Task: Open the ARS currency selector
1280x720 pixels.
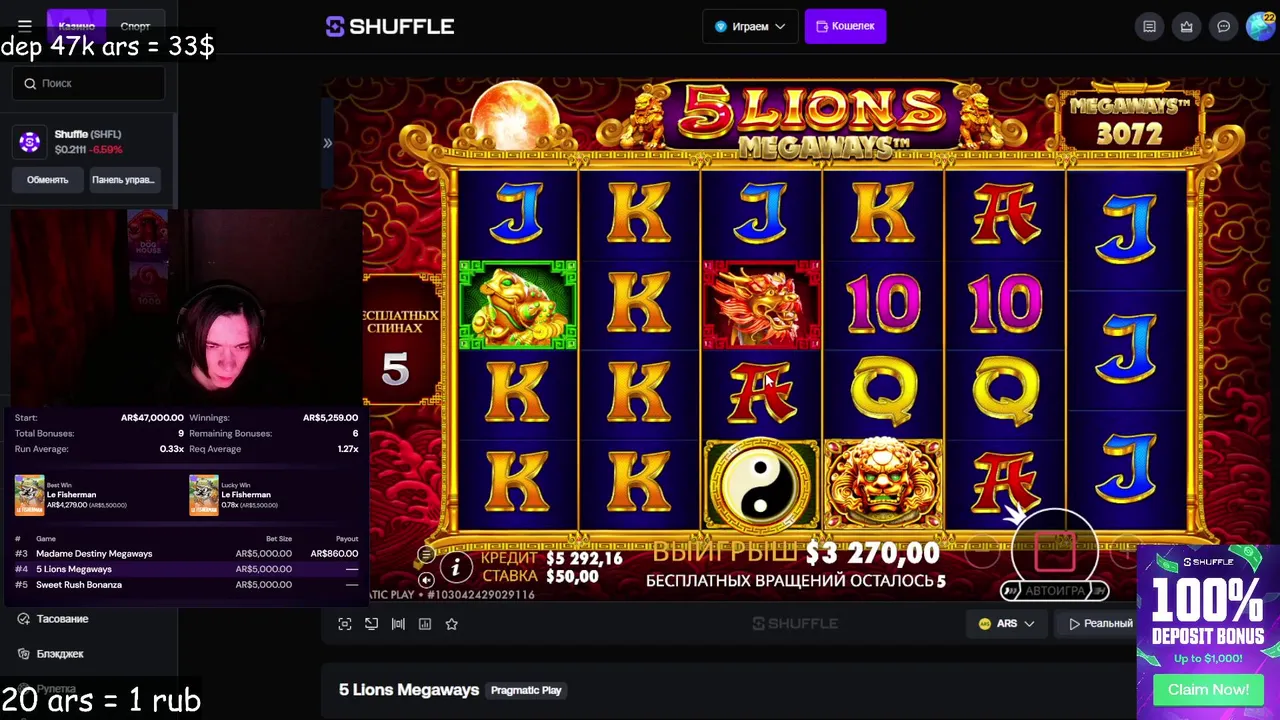Action: (1005, 623)
